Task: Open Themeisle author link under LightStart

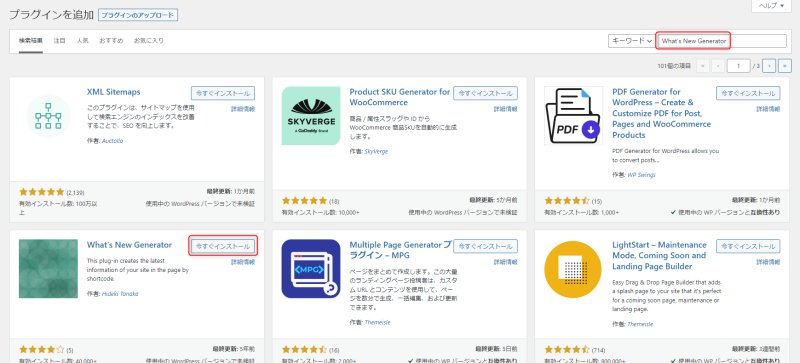Action: tap(640, 324)
